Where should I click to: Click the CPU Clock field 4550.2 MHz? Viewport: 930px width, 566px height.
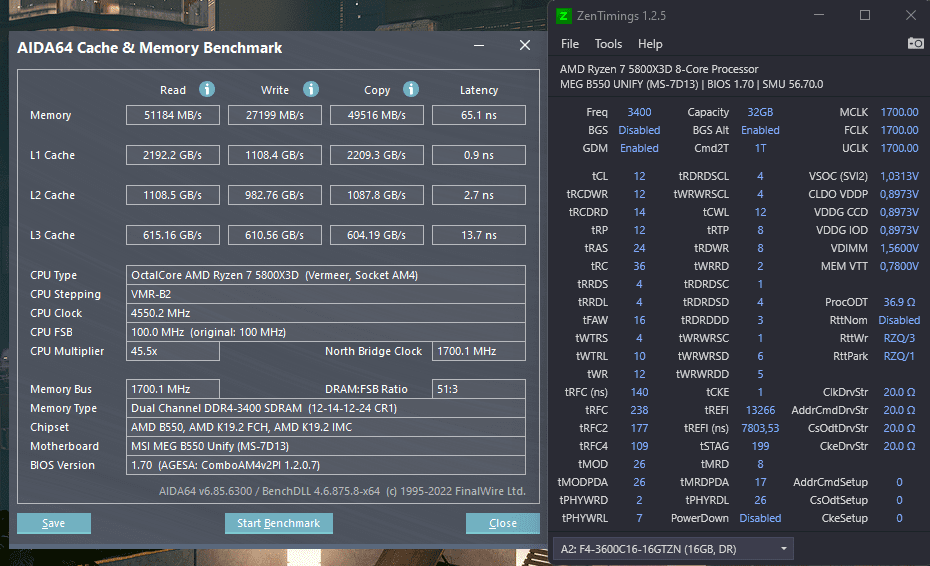click(x=326, y=313)
